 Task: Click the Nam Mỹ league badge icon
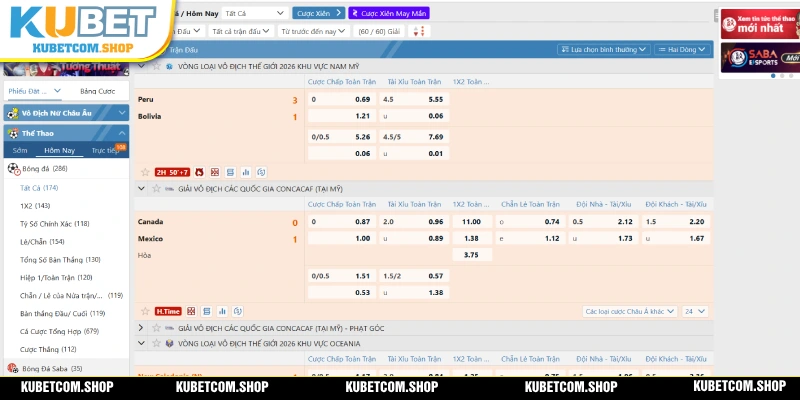170,66
